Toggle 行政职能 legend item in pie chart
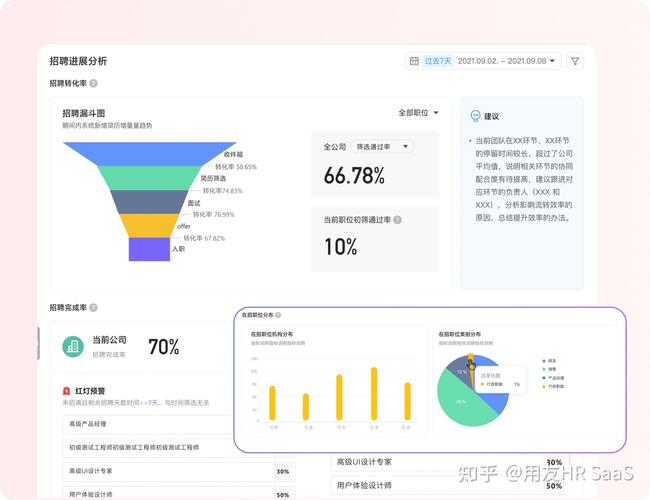This screenshot has width=650, height=500. pos(553,386)
